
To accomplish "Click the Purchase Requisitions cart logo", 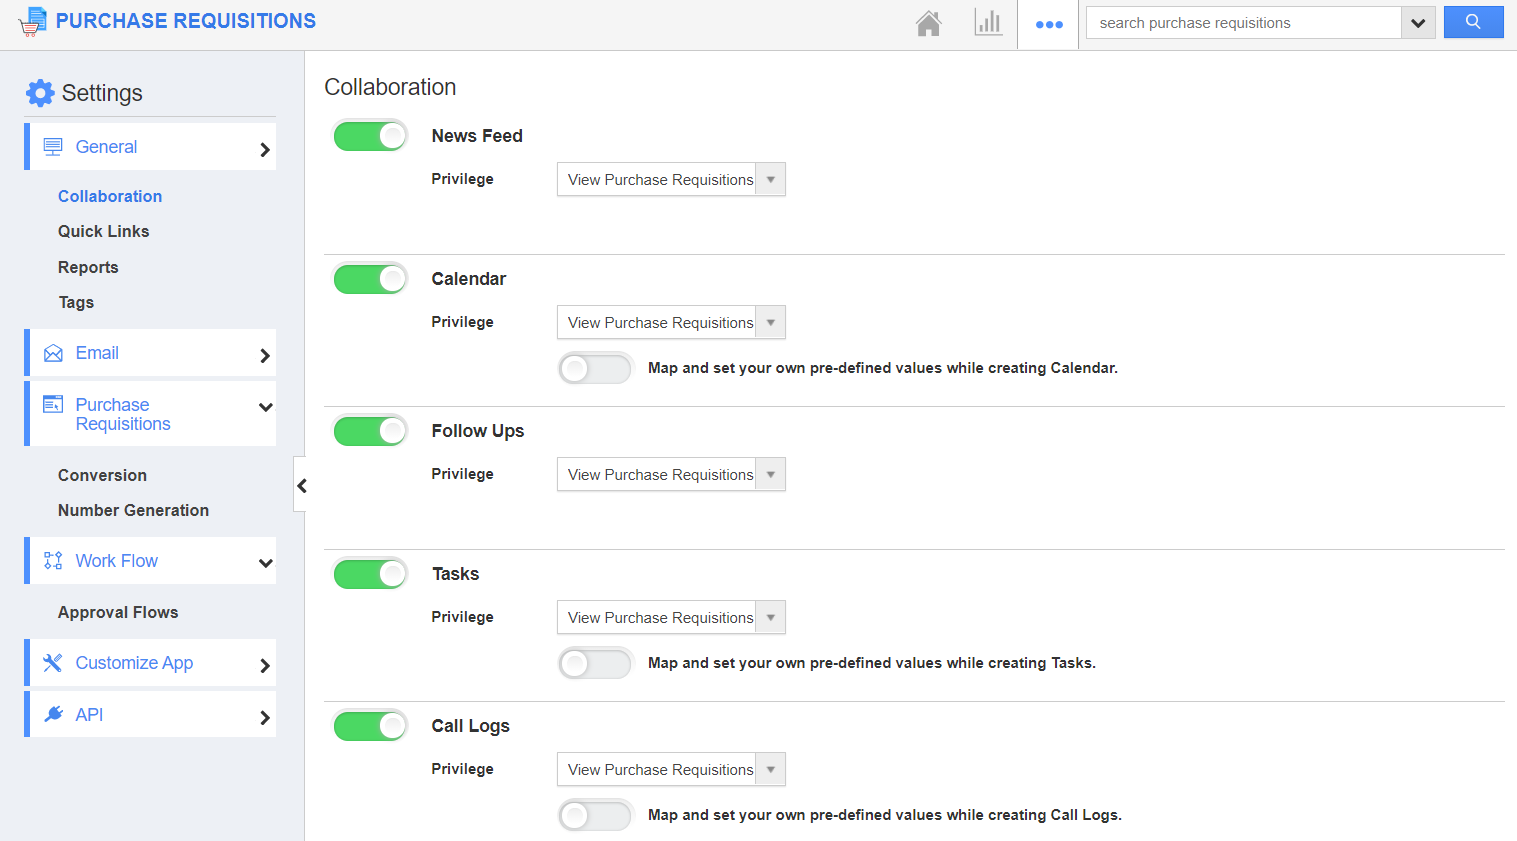I will [x=33, y=22].
